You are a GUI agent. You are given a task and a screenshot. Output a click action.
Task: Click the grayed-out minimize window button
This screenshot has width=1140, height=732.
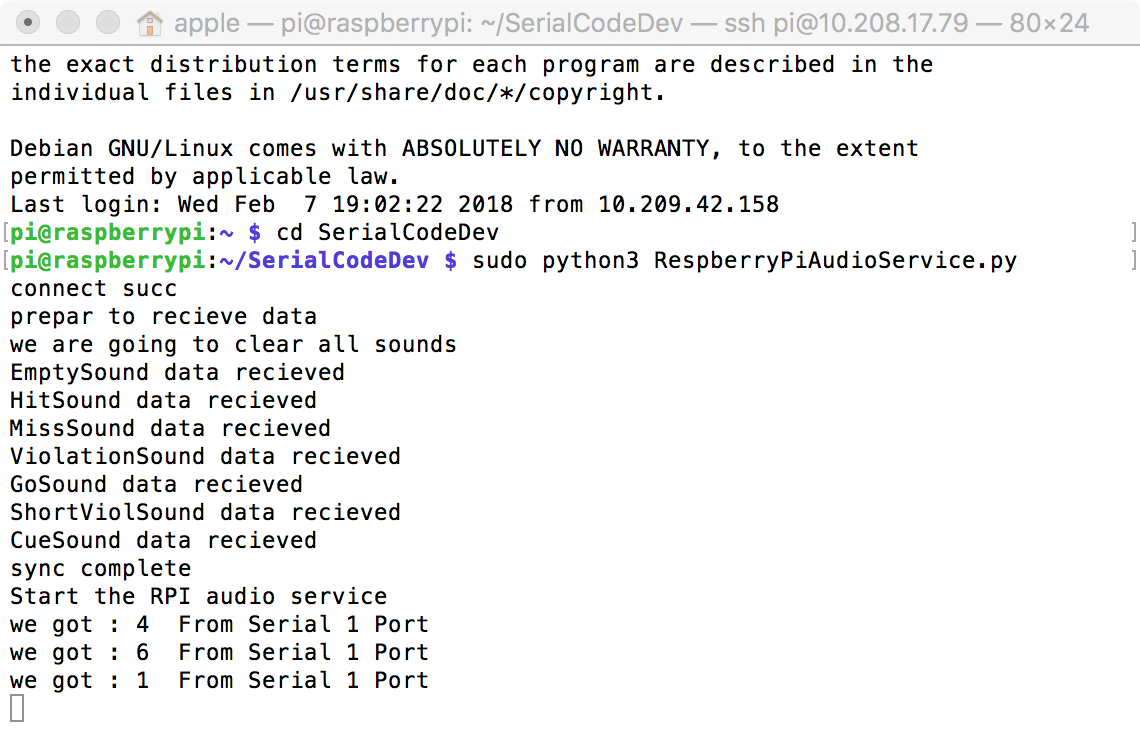[x=68, y=23]
